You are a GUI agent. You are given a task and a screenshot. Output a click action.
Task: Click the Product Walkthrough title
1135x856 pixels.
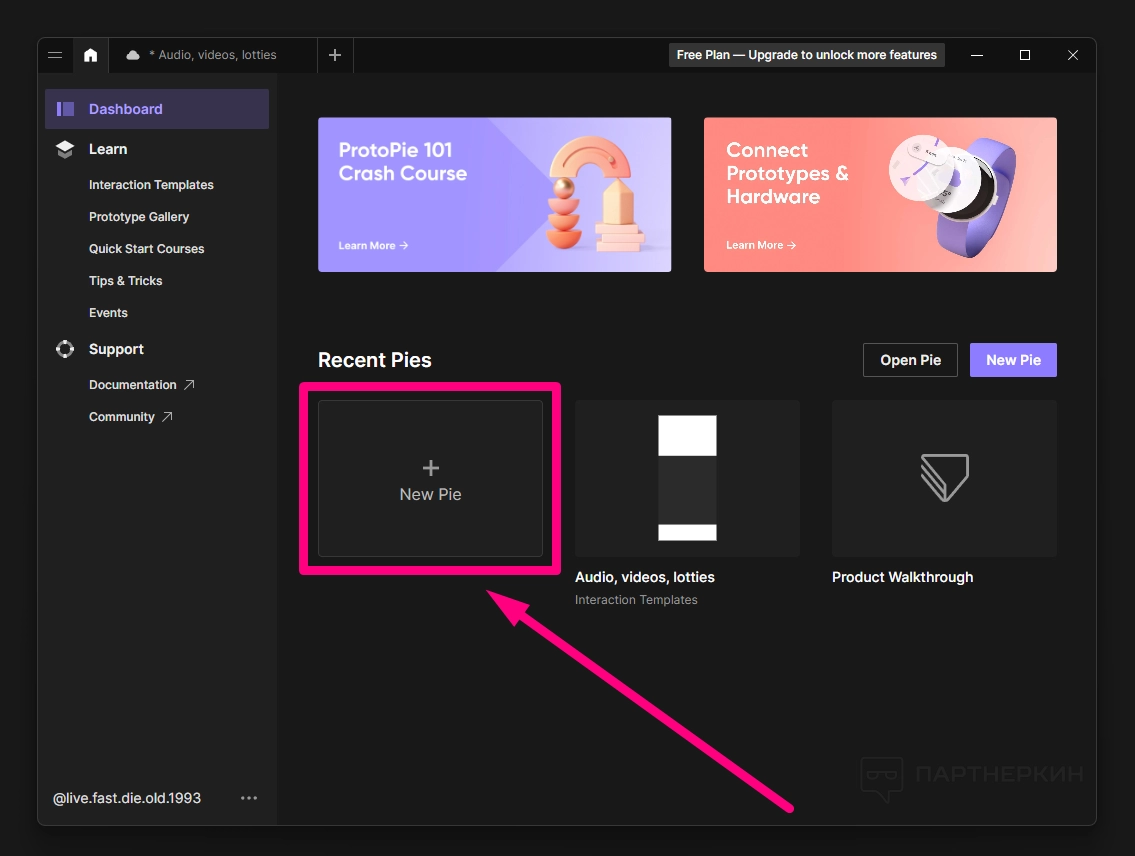coord(903,577)
